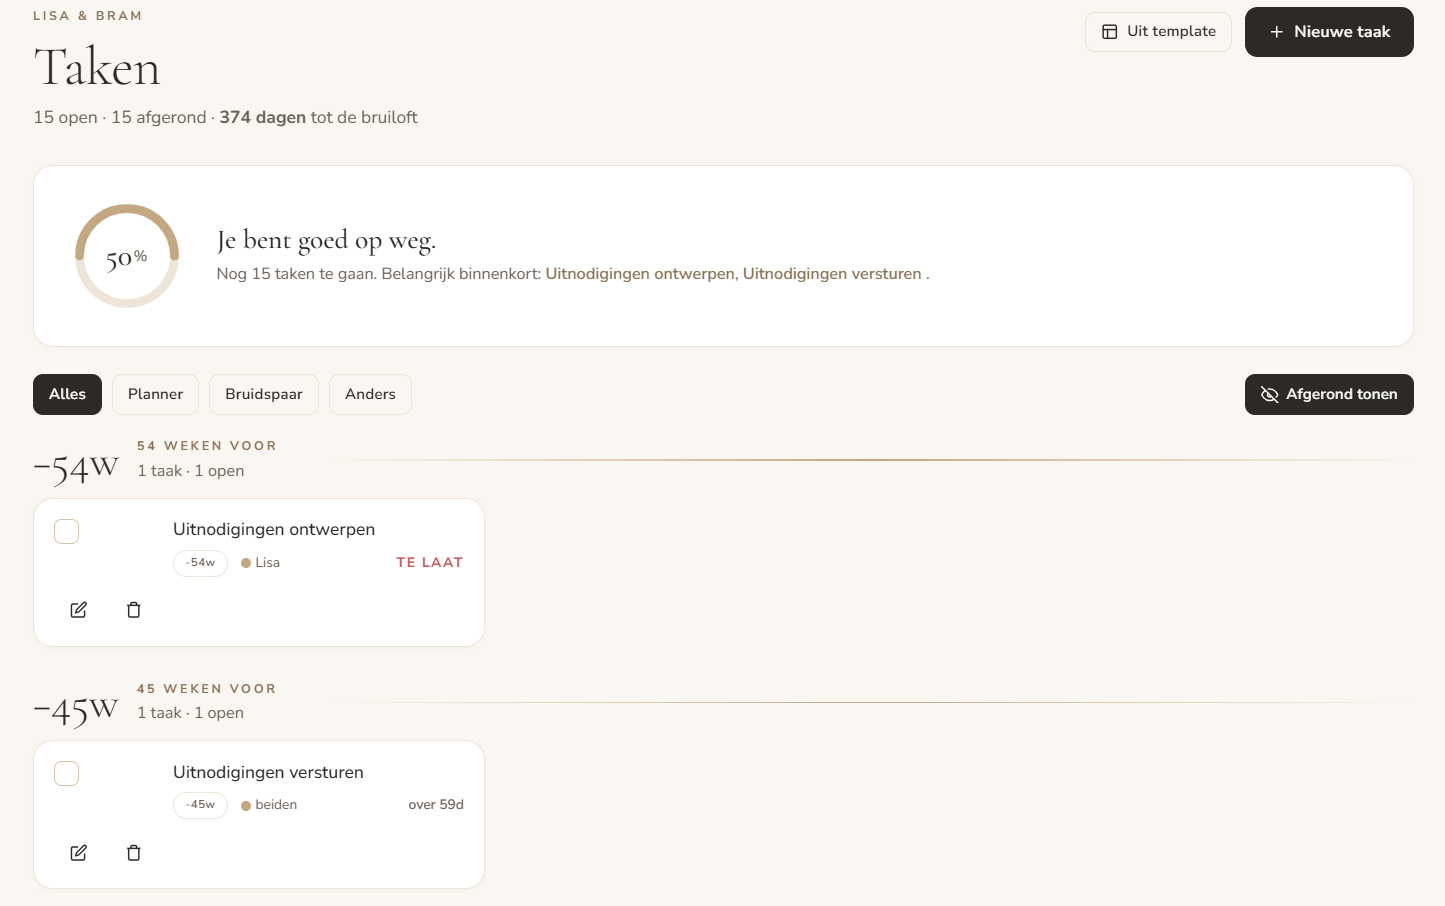
Task: Filter tasks by Bruidspaar
Action: point(264,394)
